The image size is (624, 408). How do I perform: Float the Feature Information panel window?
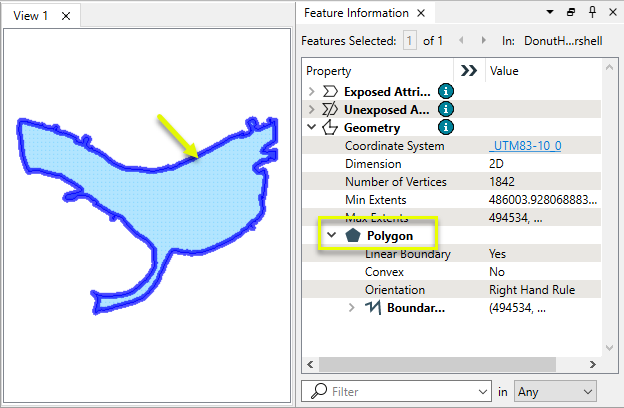pyautogui.click(x=571, y=13)
